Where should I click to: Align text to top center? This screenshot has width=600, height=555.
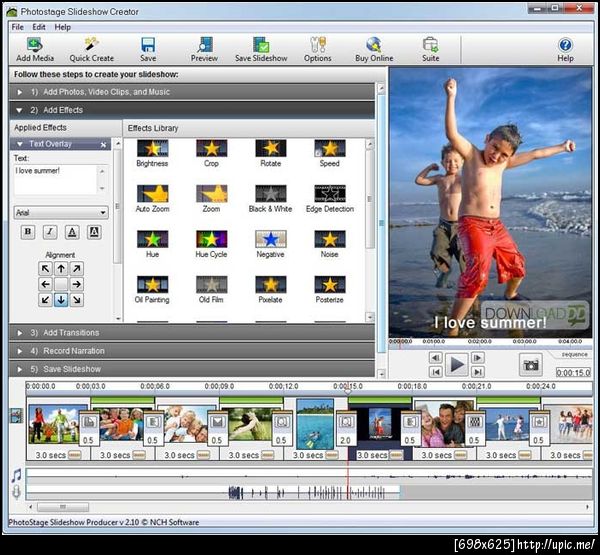tap(61, 269)
